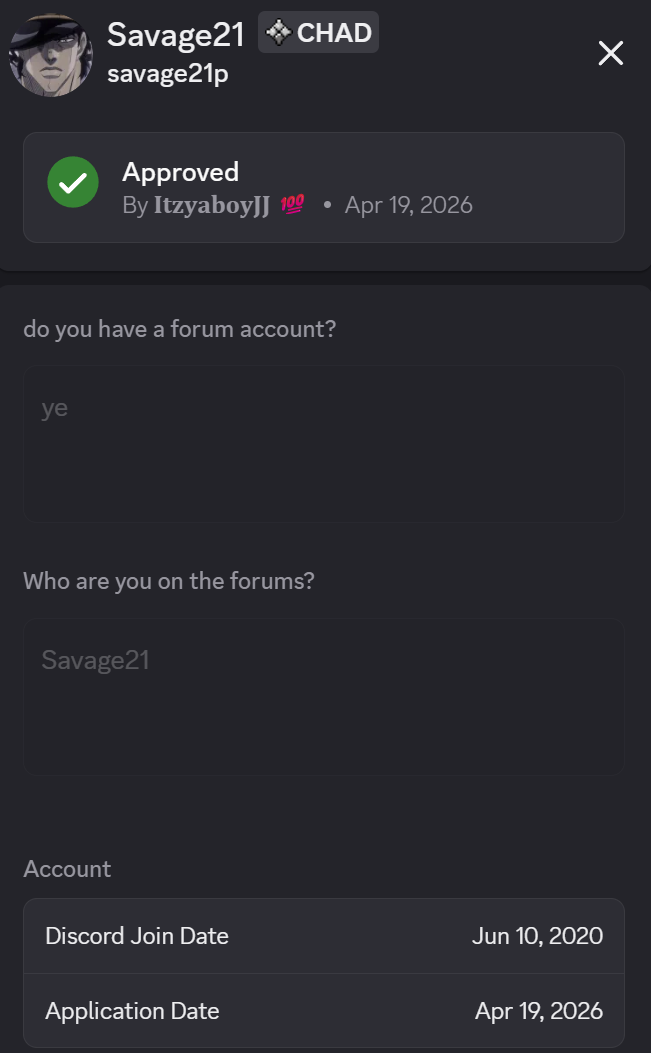
Task: Dismiss the application modal with the X
Action: [x=610, y=53]
